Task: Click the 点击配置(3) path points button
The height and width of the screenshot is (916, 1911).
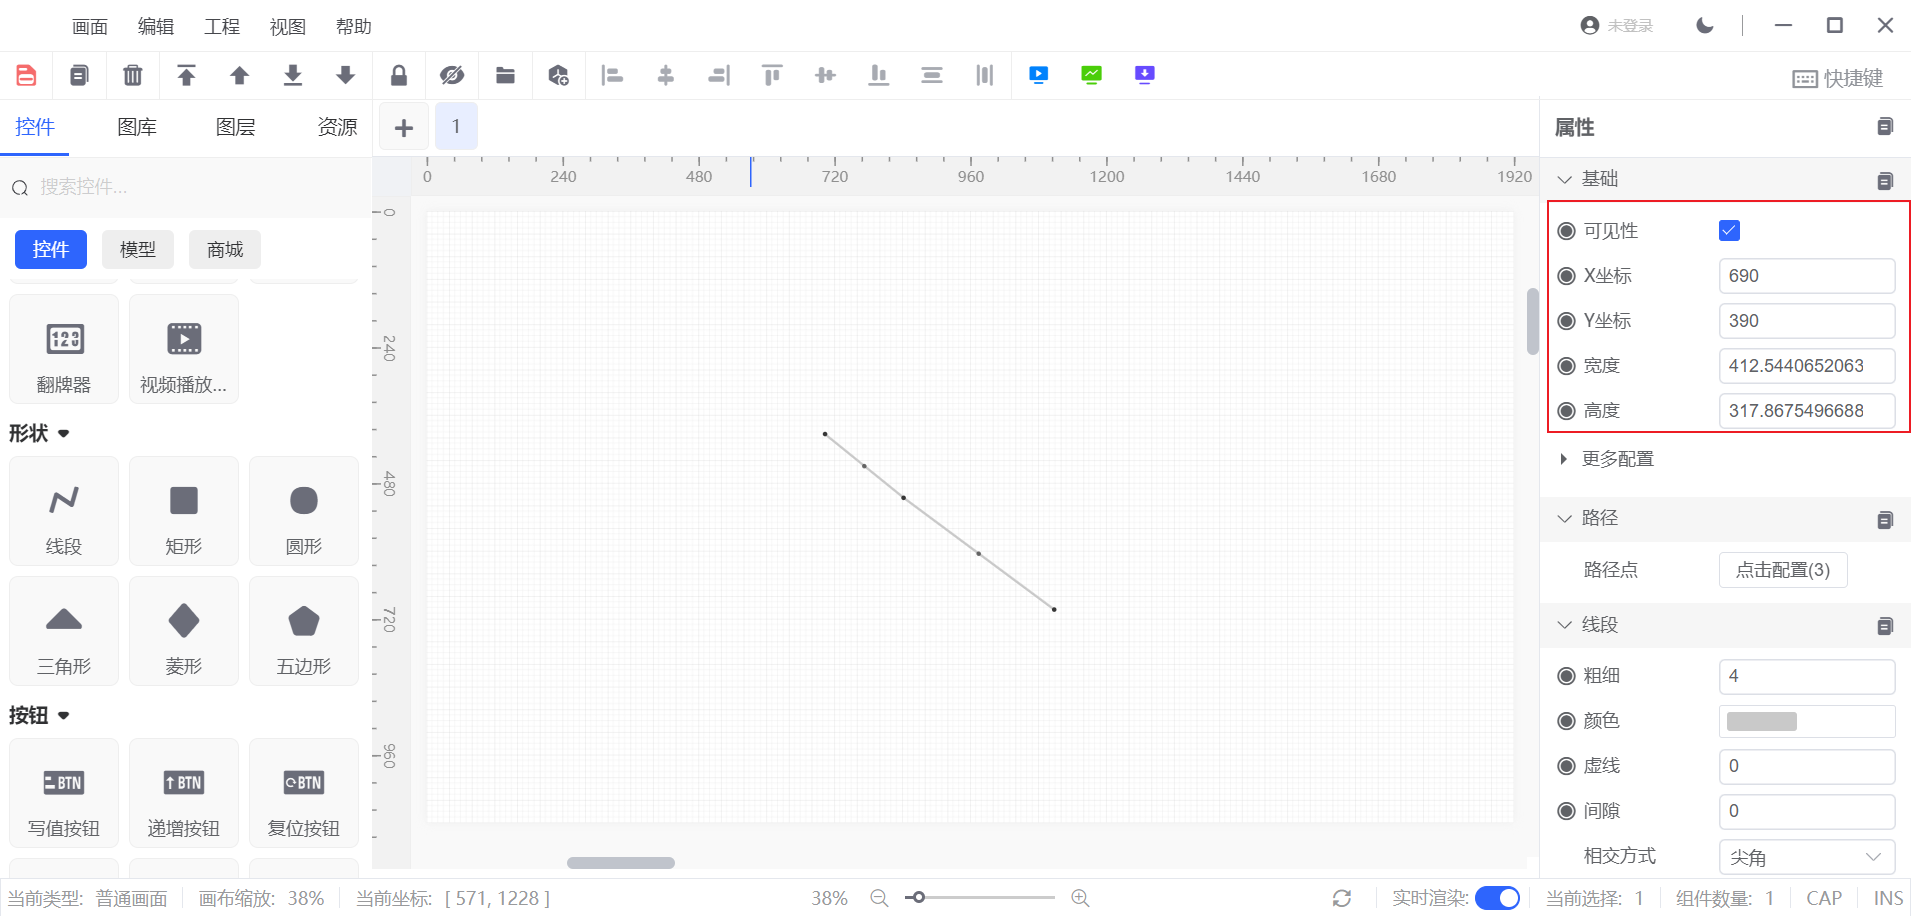Action: (x=1782, y=570)
